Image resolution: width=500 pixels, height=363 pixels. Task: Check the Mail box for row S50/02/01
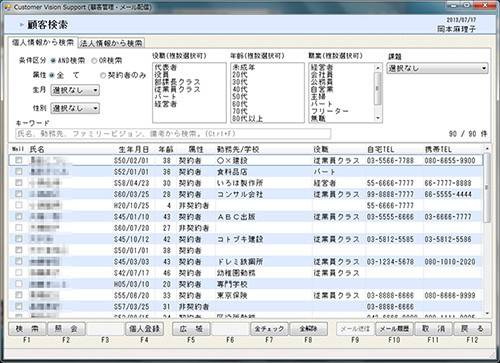pos(19,160)
